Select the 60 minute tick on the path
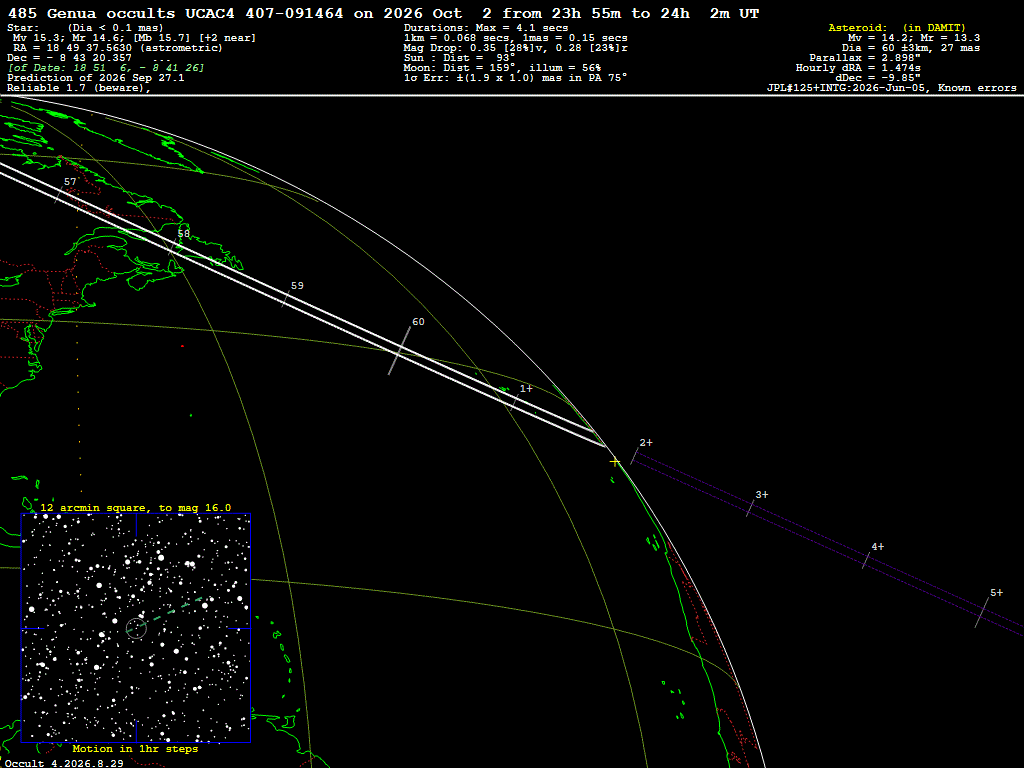 pyautogui.click(x=418, y=322)
